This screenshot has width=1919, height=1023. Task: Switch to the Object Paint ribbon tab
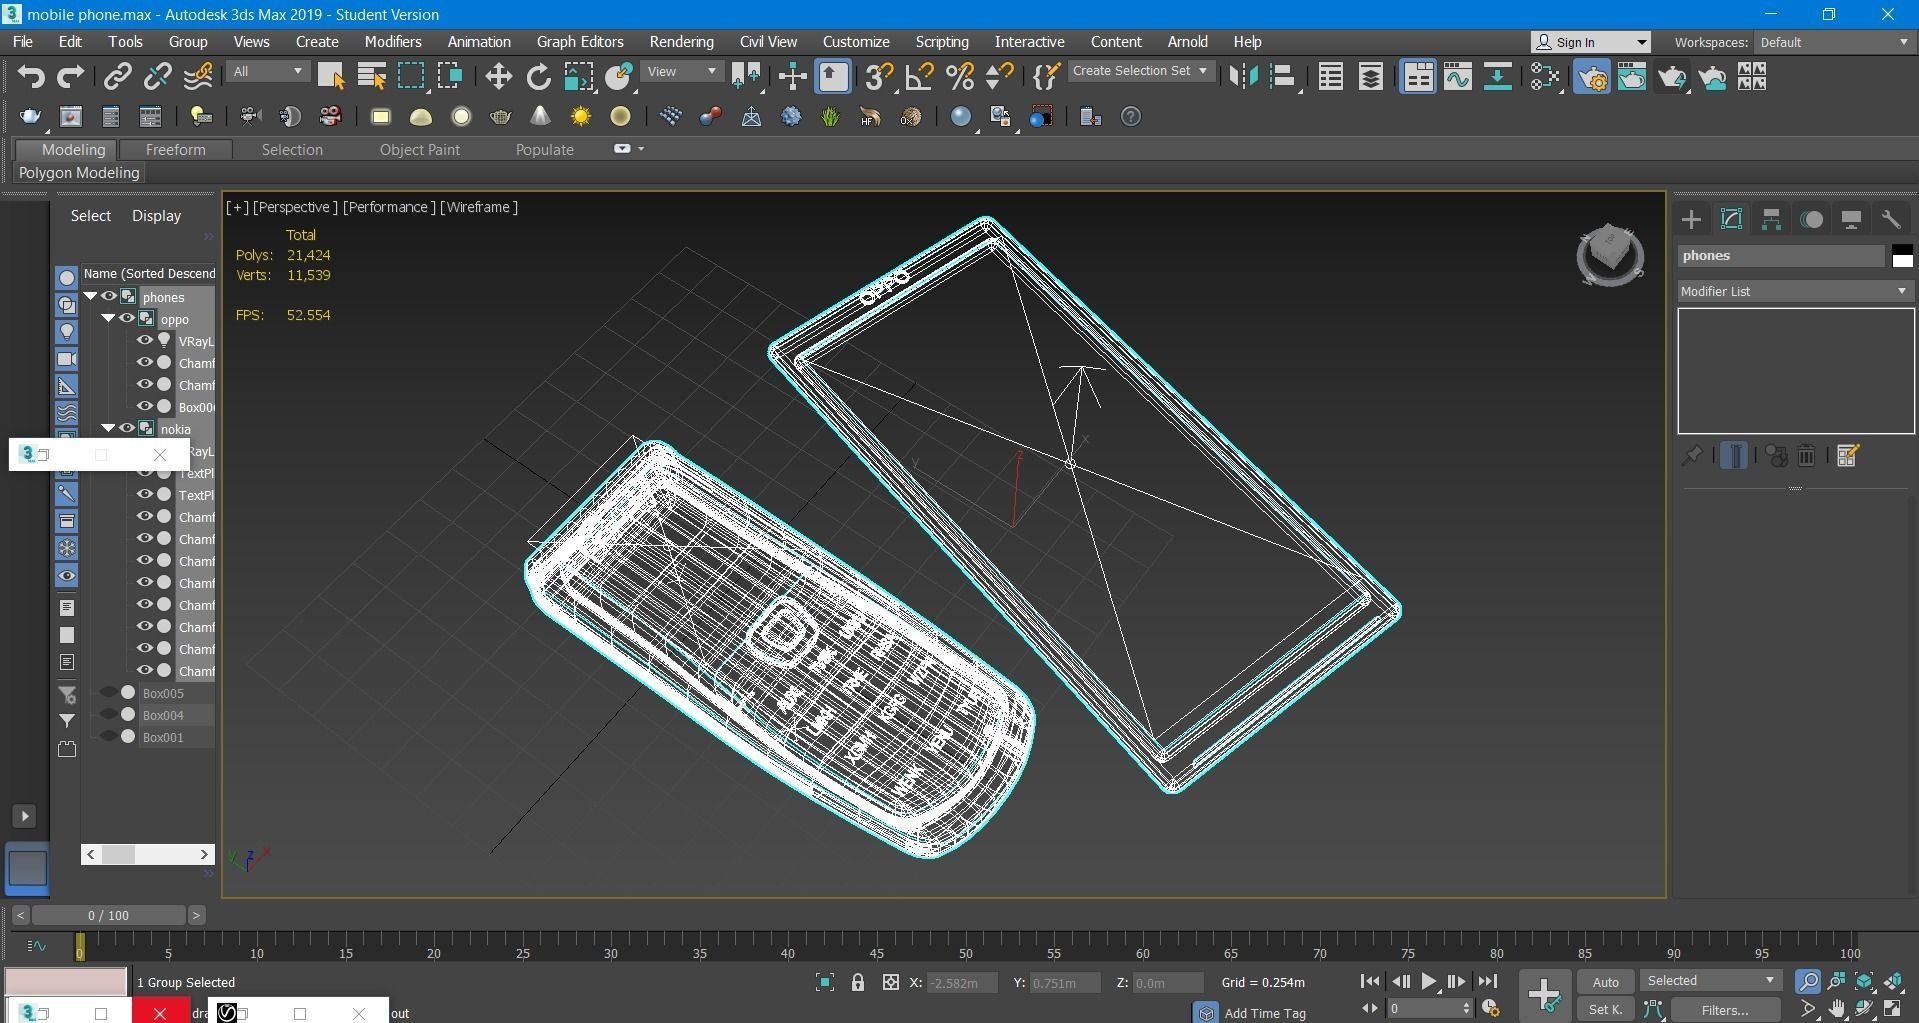tap(420, 150)
